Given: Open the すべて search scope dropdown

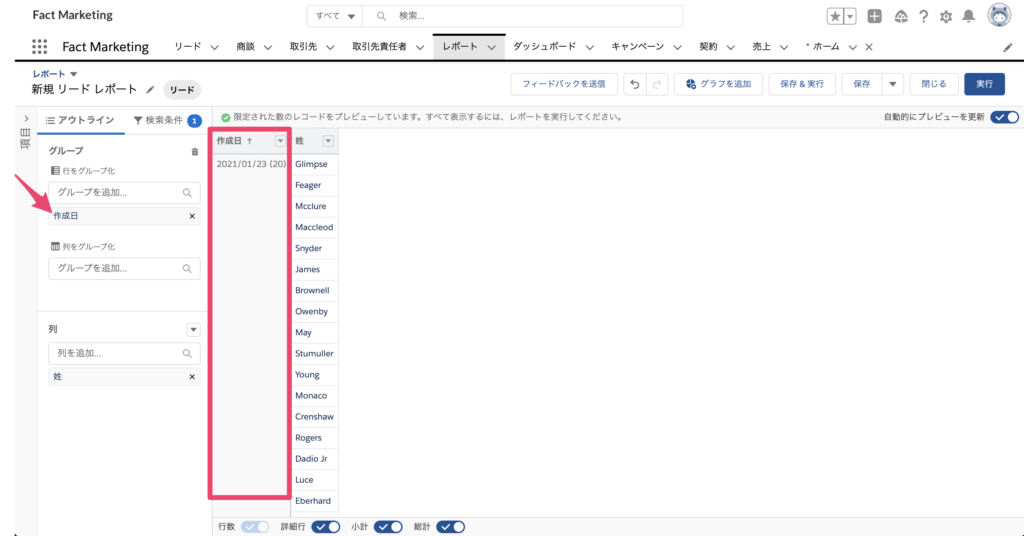Looking at the screenshot, I should pos(334,16).
